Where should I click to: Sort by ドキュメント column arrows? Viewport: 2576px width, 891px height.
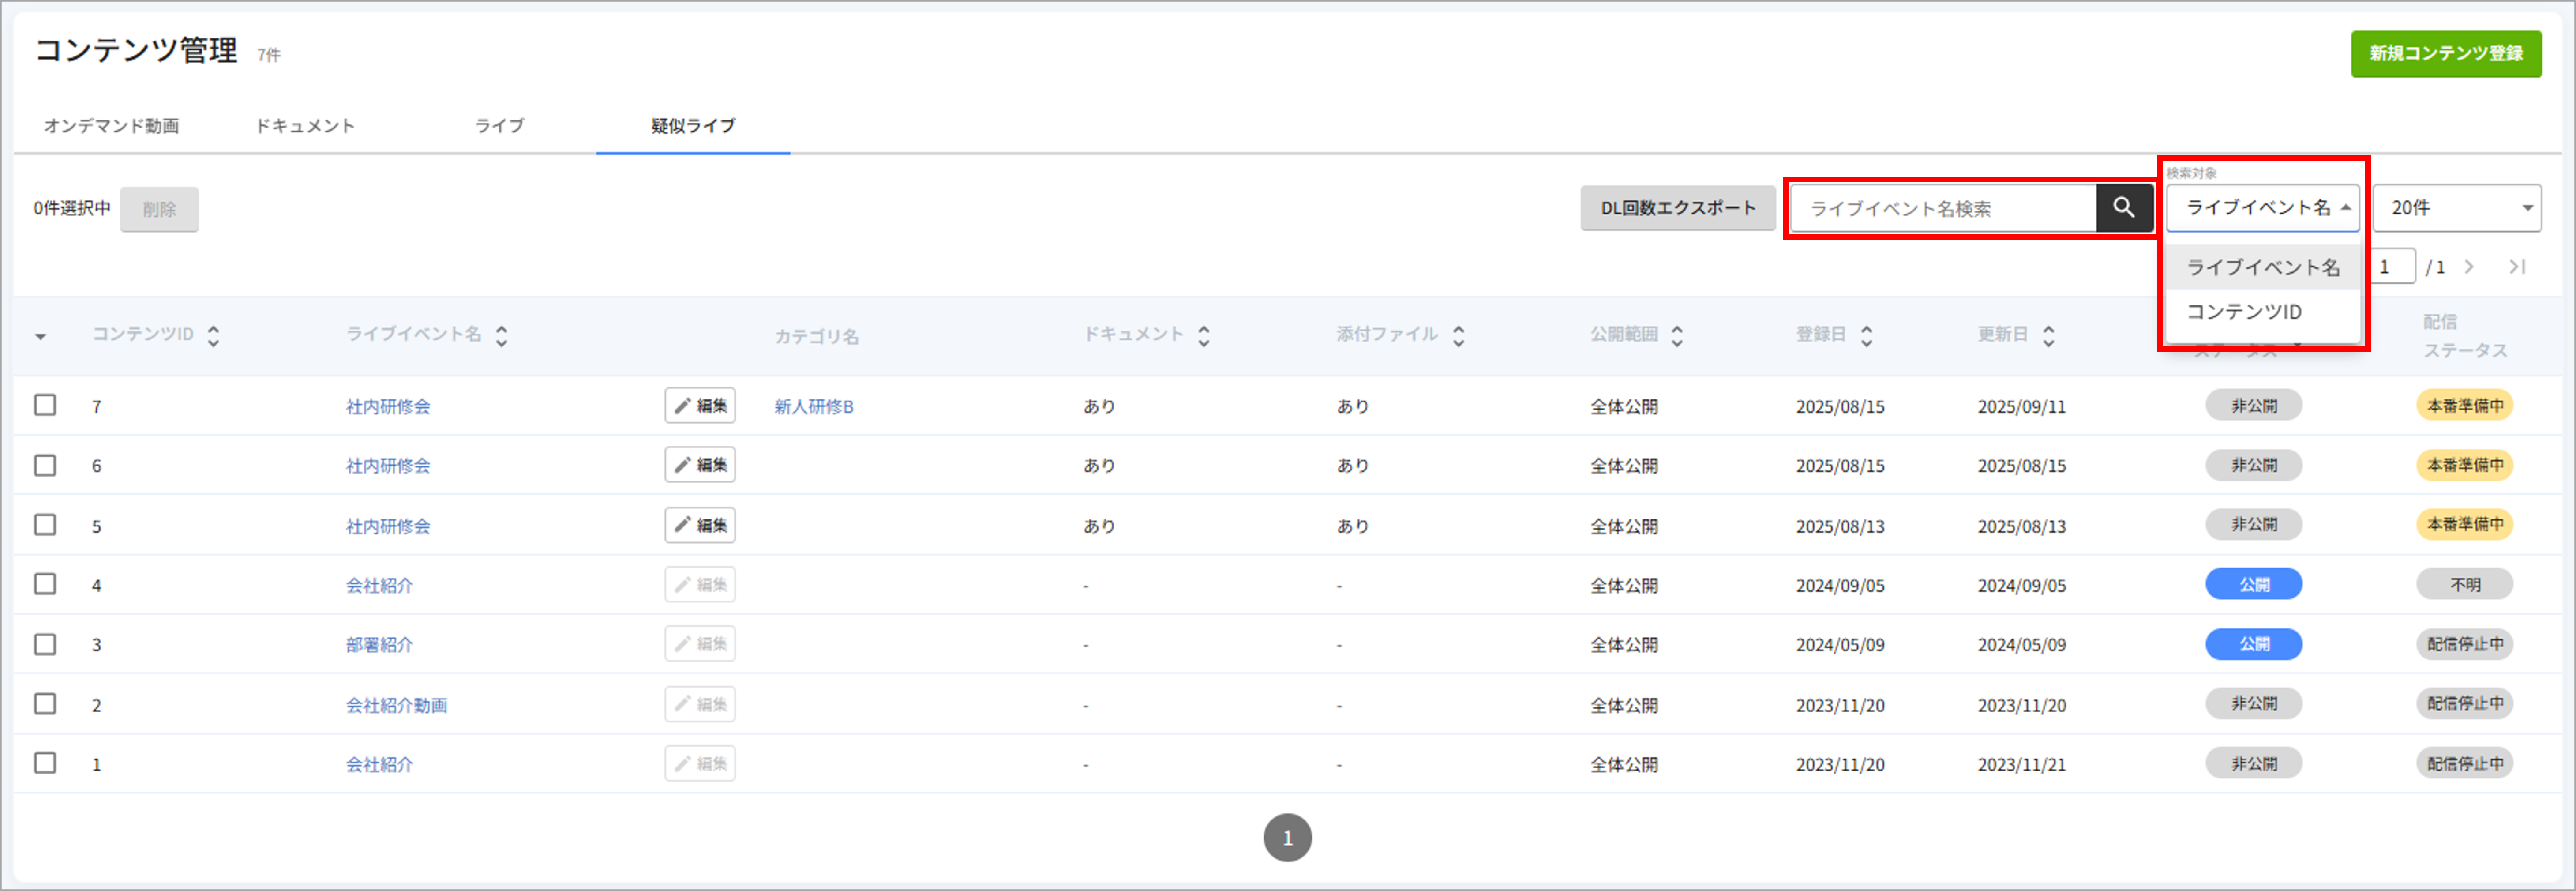click(x=1203, y=336)
